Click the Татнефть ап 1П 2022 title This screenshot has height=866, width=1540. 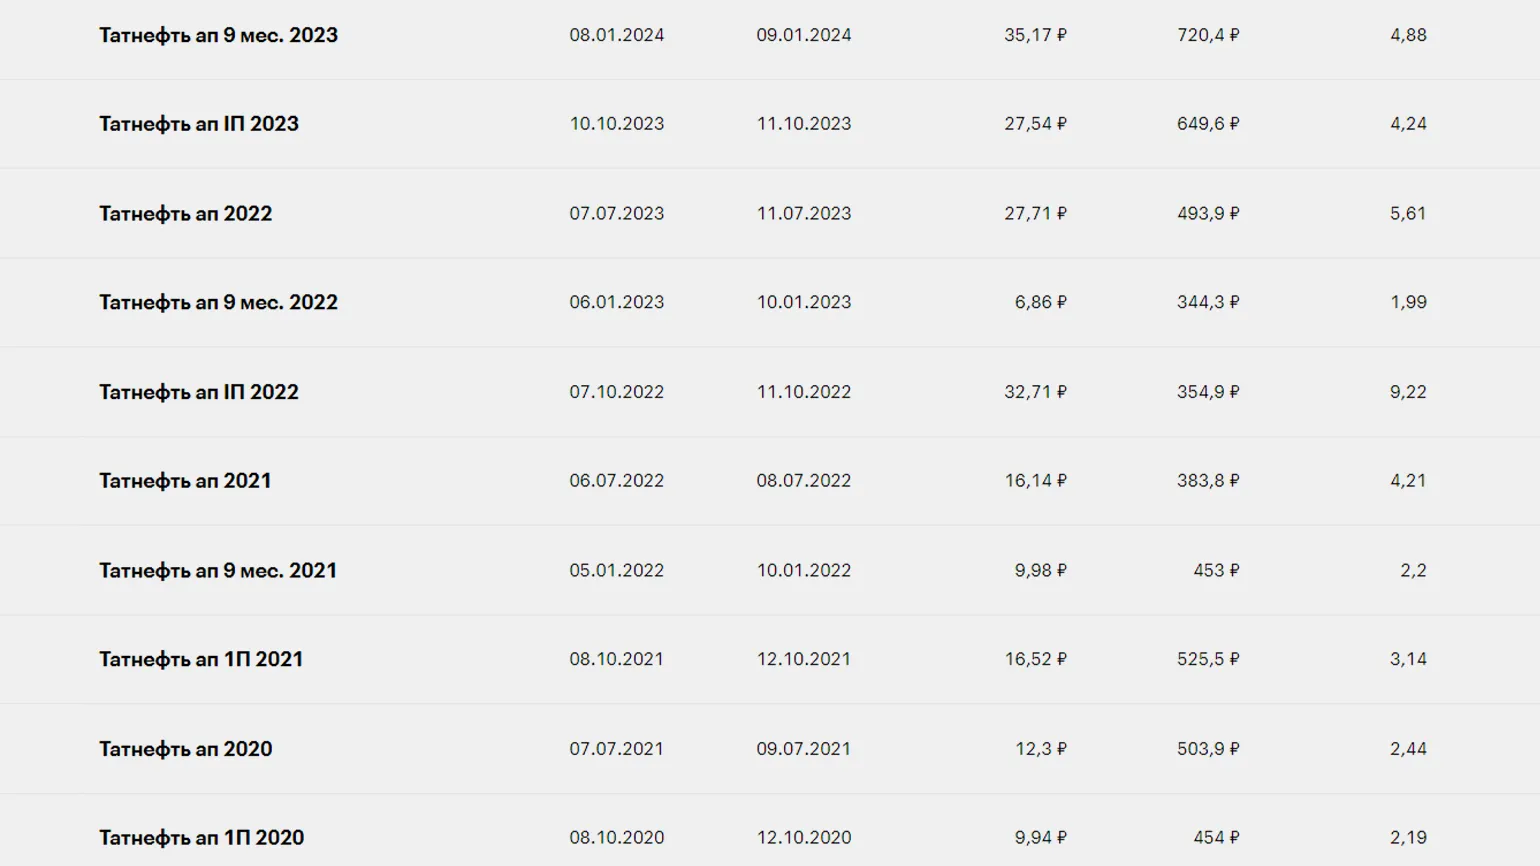(x=198, y=392)
